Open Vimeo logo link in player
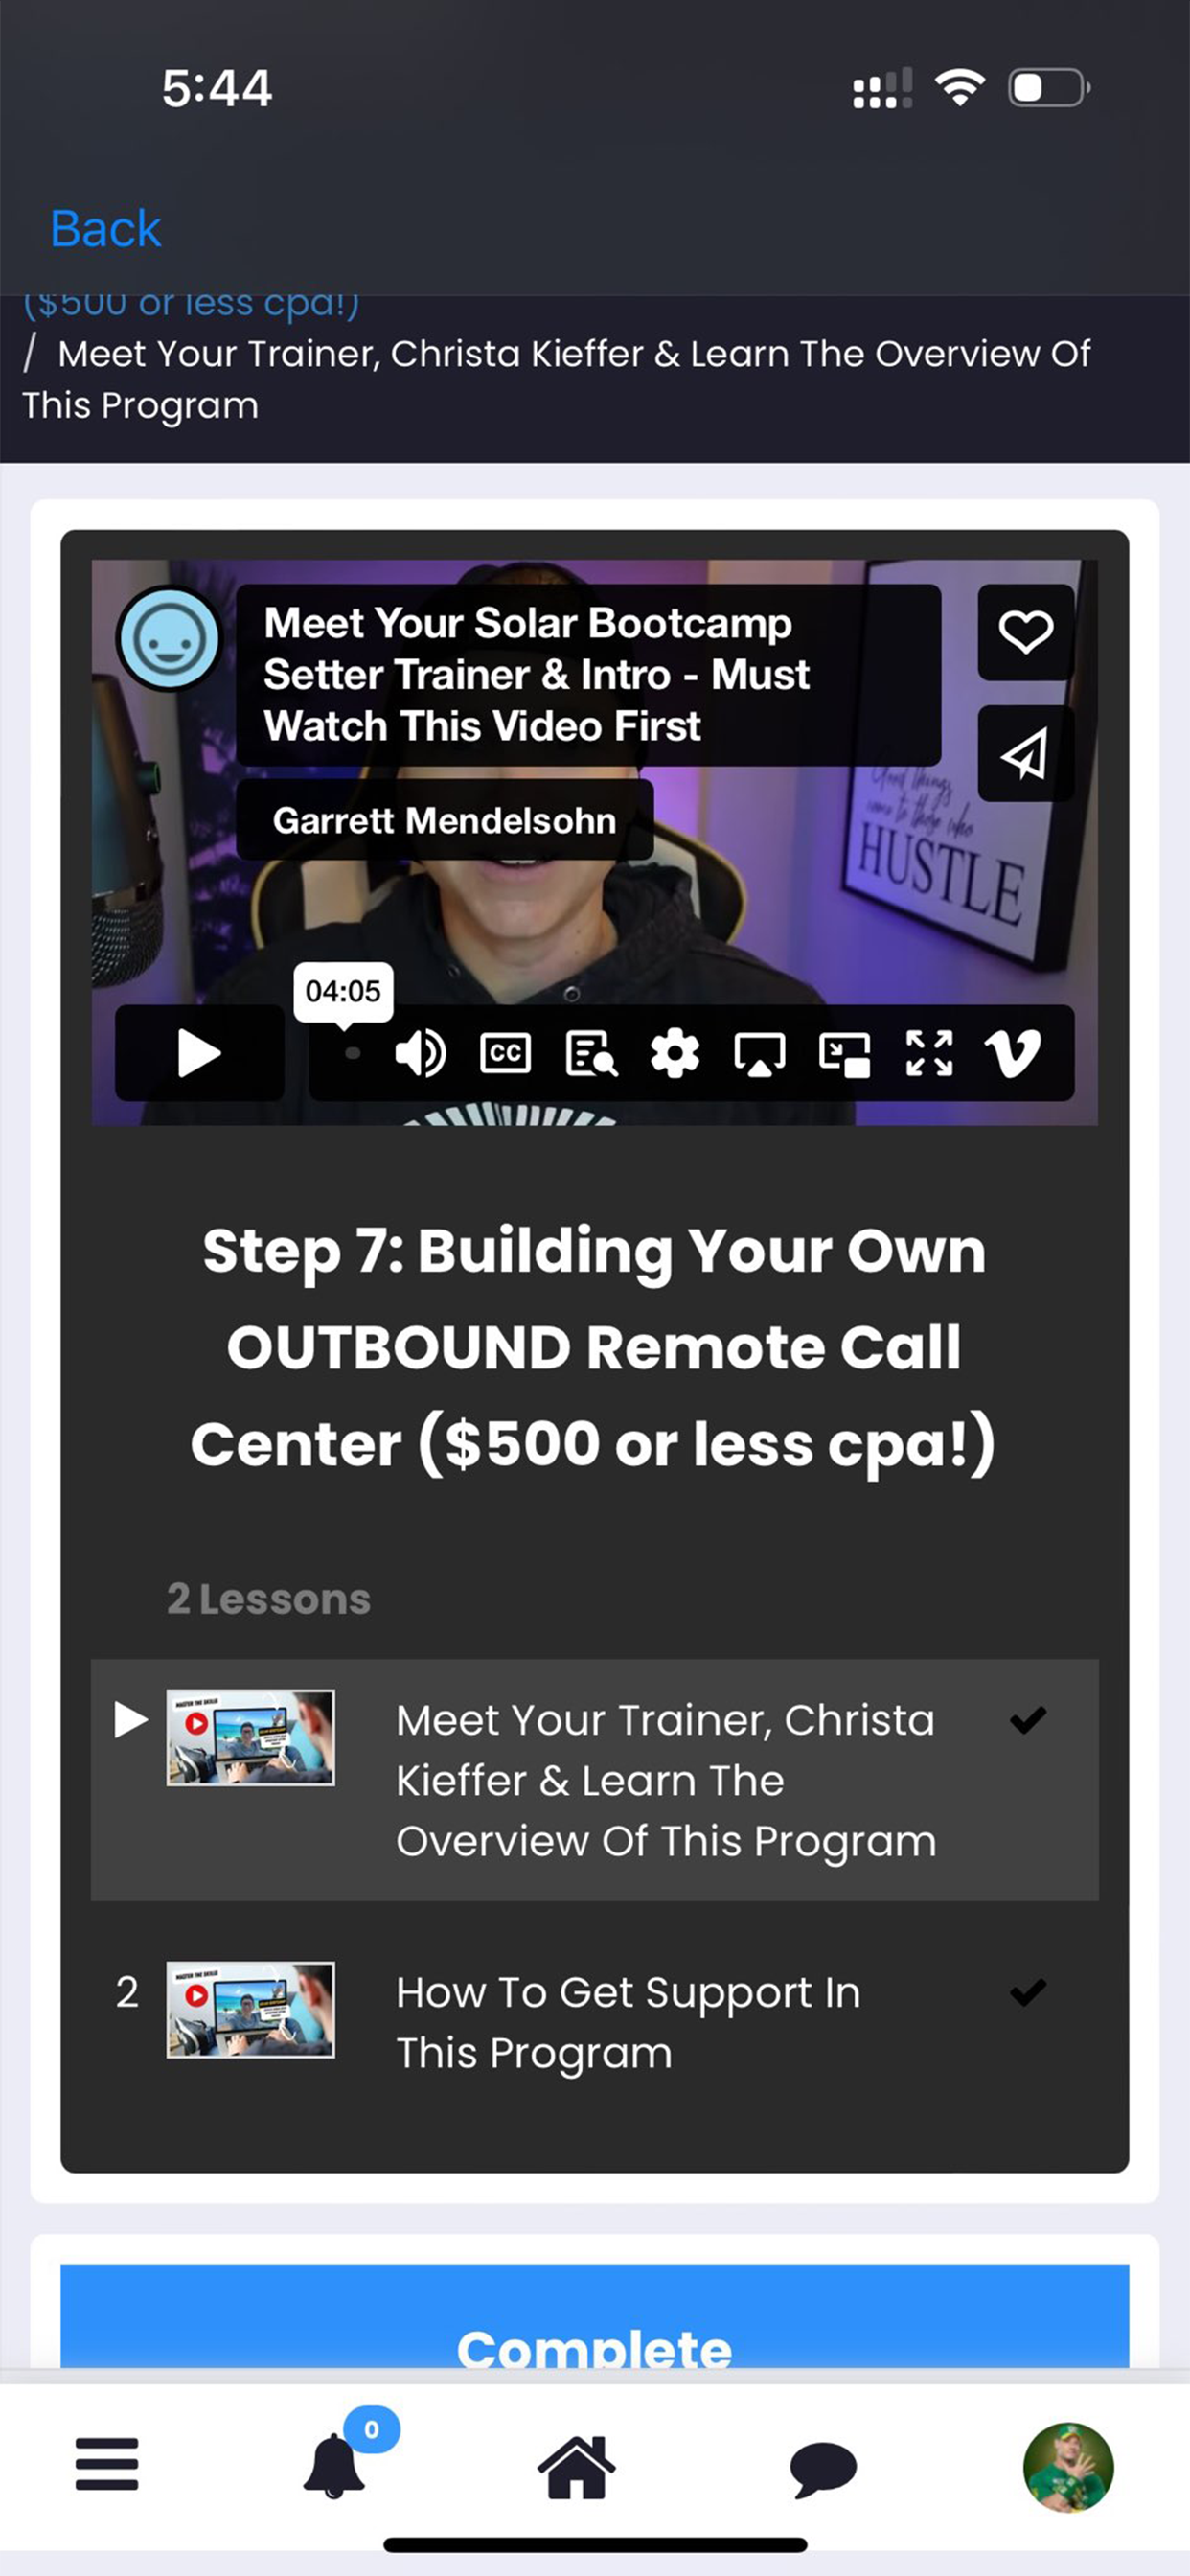The image size is (1190, 2576). (x=1013, y=1054)
